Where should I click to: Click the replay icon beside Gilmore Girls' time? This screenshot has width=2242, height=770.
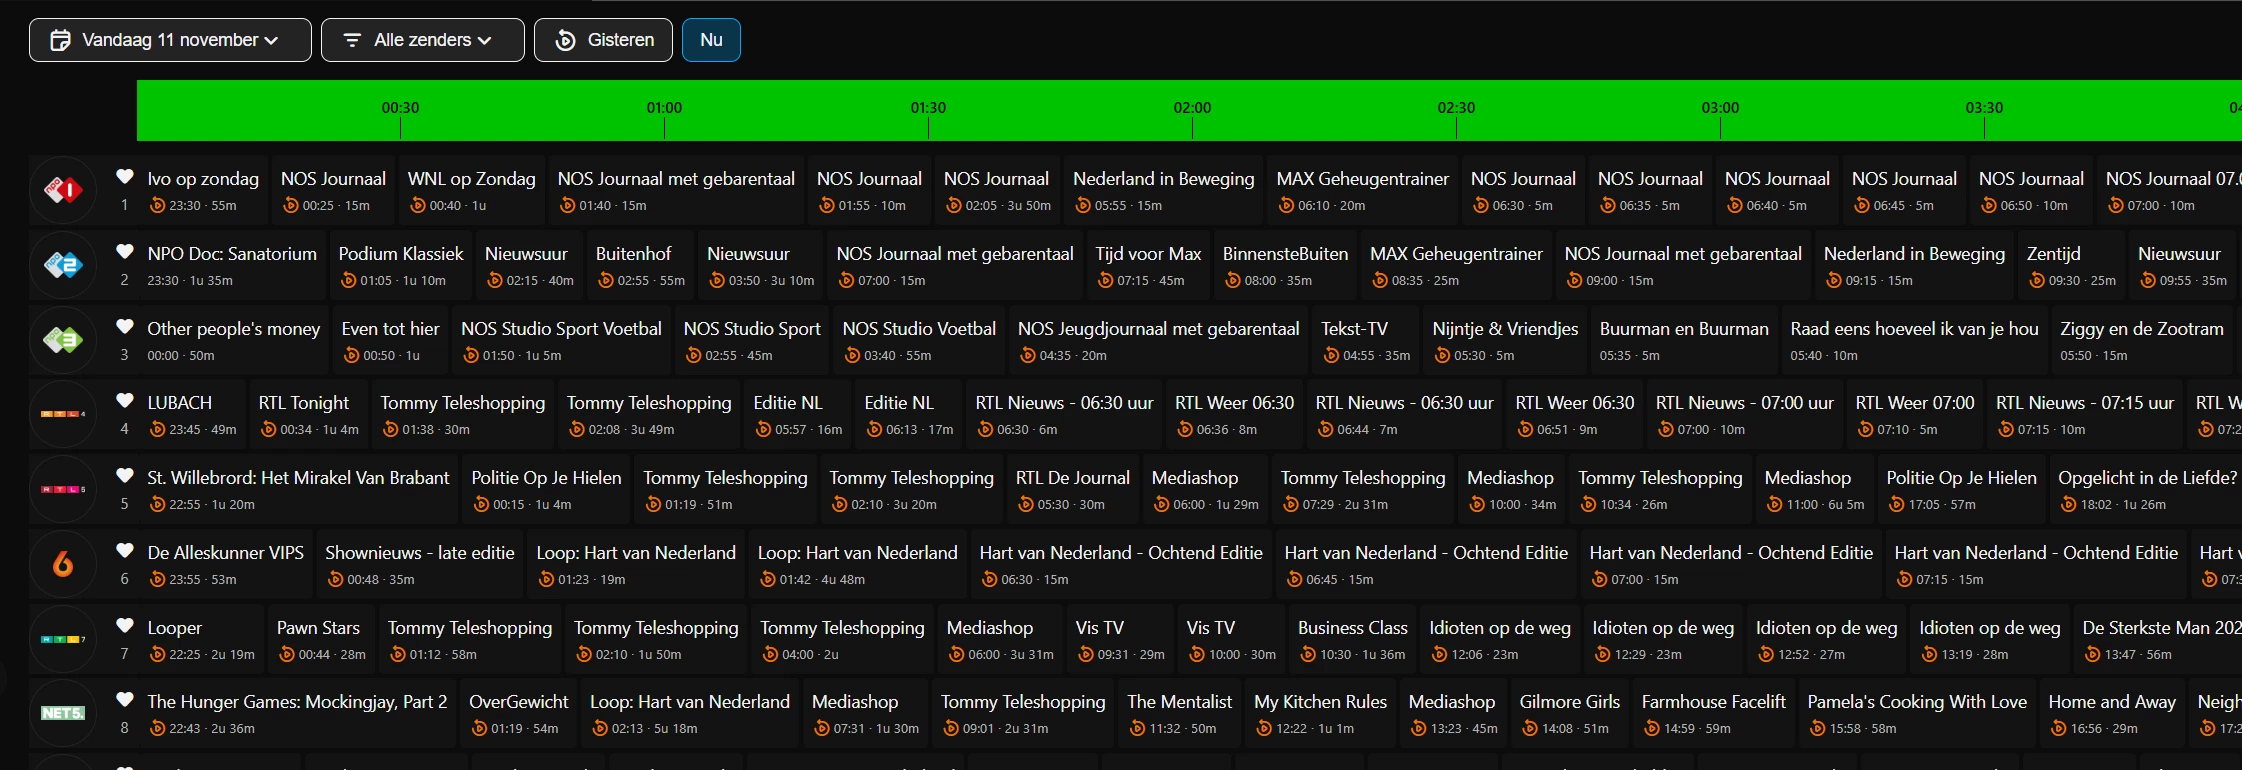click(x=1530, y=729)
